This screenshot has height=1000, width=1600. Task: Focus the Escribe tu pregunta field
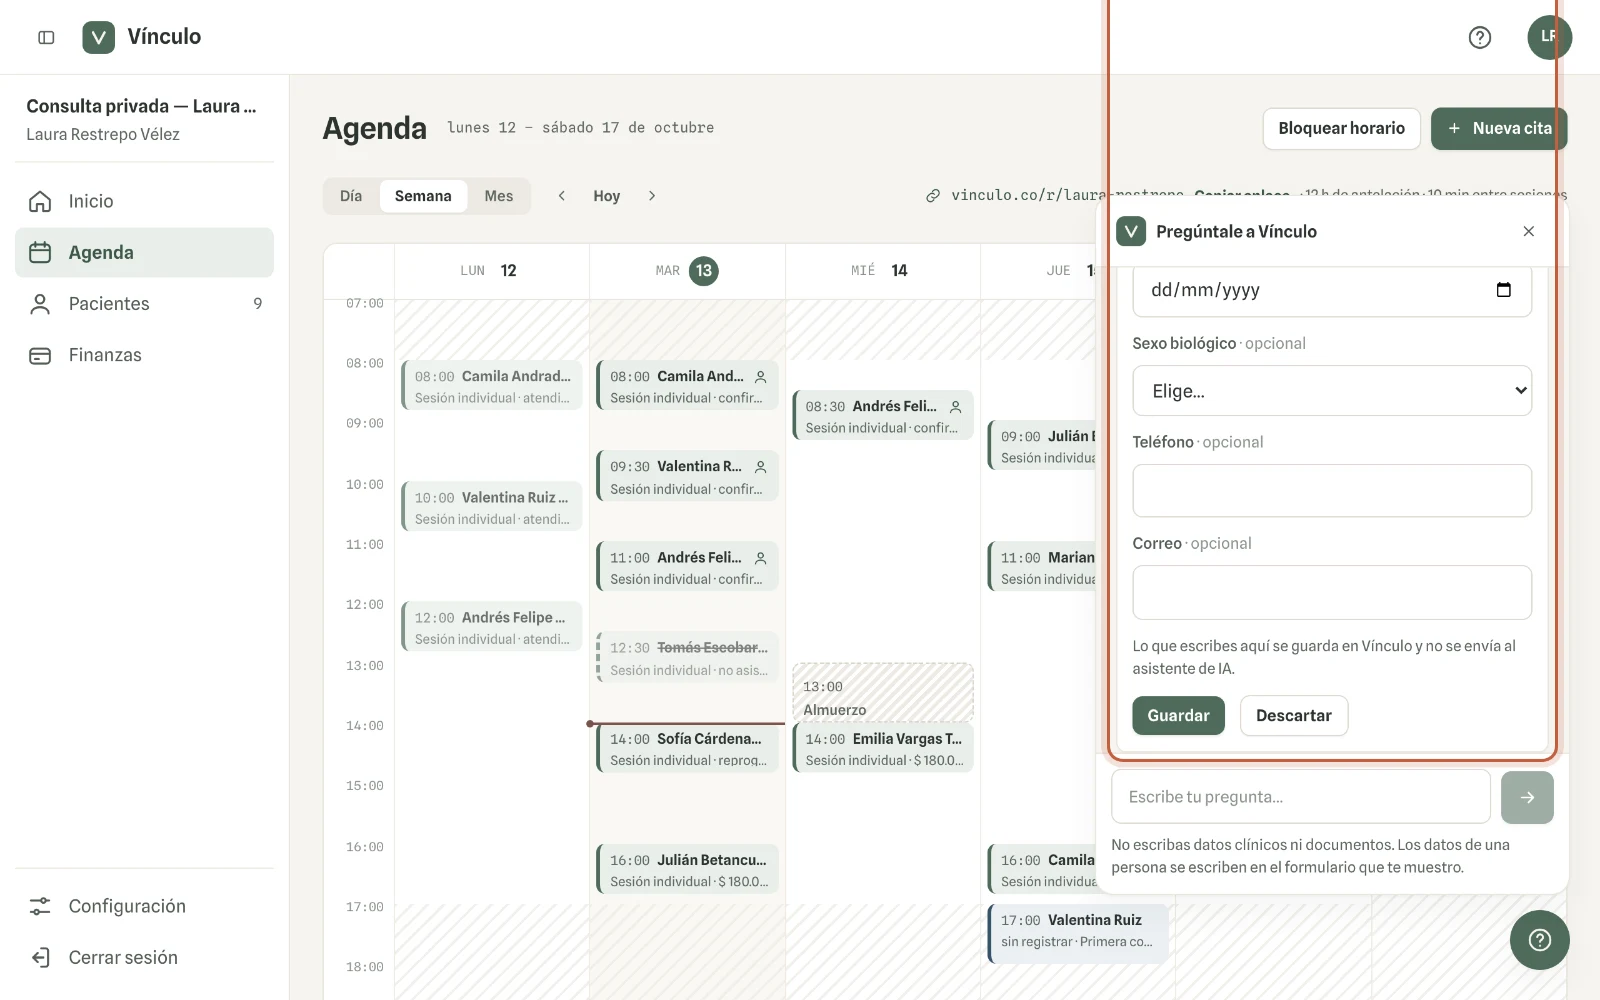(x=1300, y=797)
